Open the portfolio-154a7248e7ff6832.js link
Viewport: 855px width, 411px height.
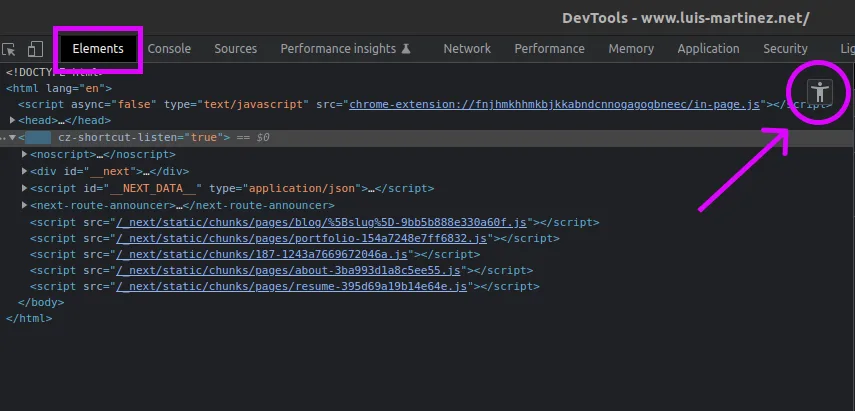point(302,238)
